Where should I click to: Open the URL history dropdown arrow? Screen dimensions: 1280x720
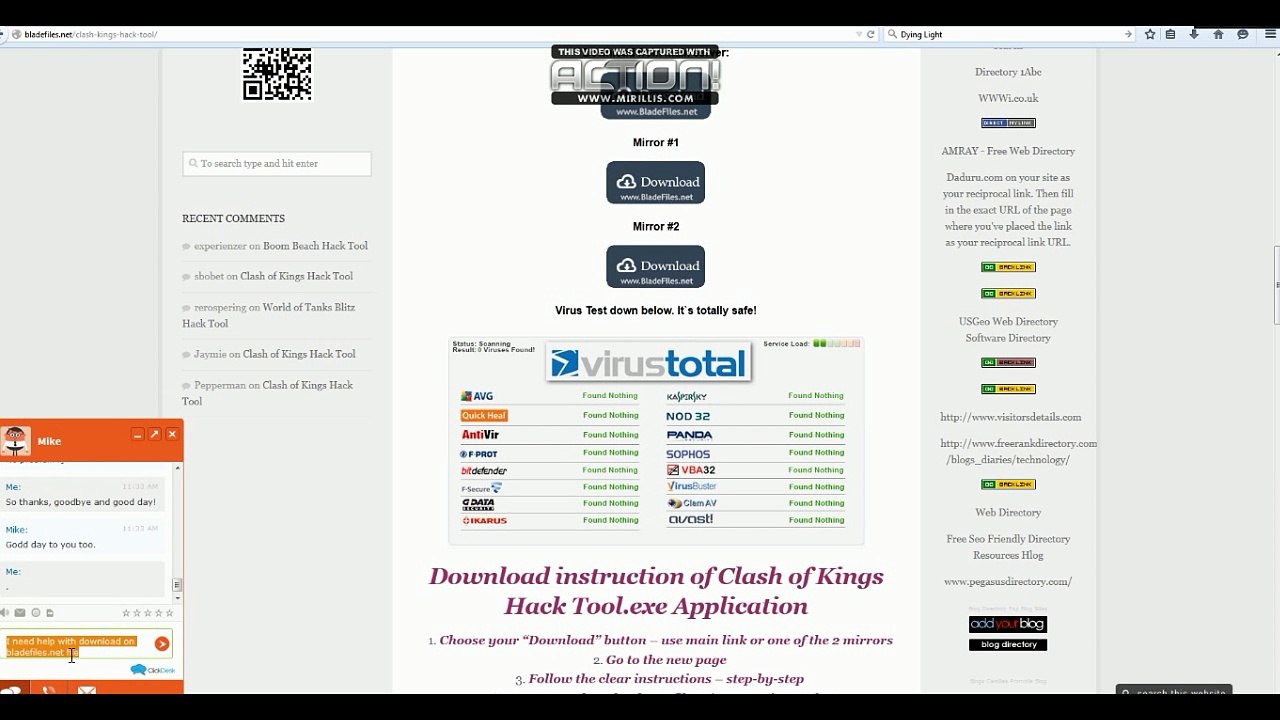pos(859,34)
